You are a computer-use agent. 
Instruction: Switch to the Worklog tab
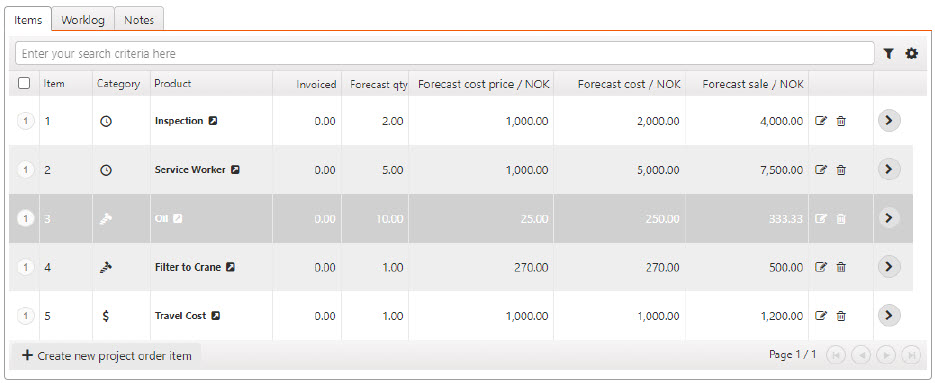coord(83,20)
